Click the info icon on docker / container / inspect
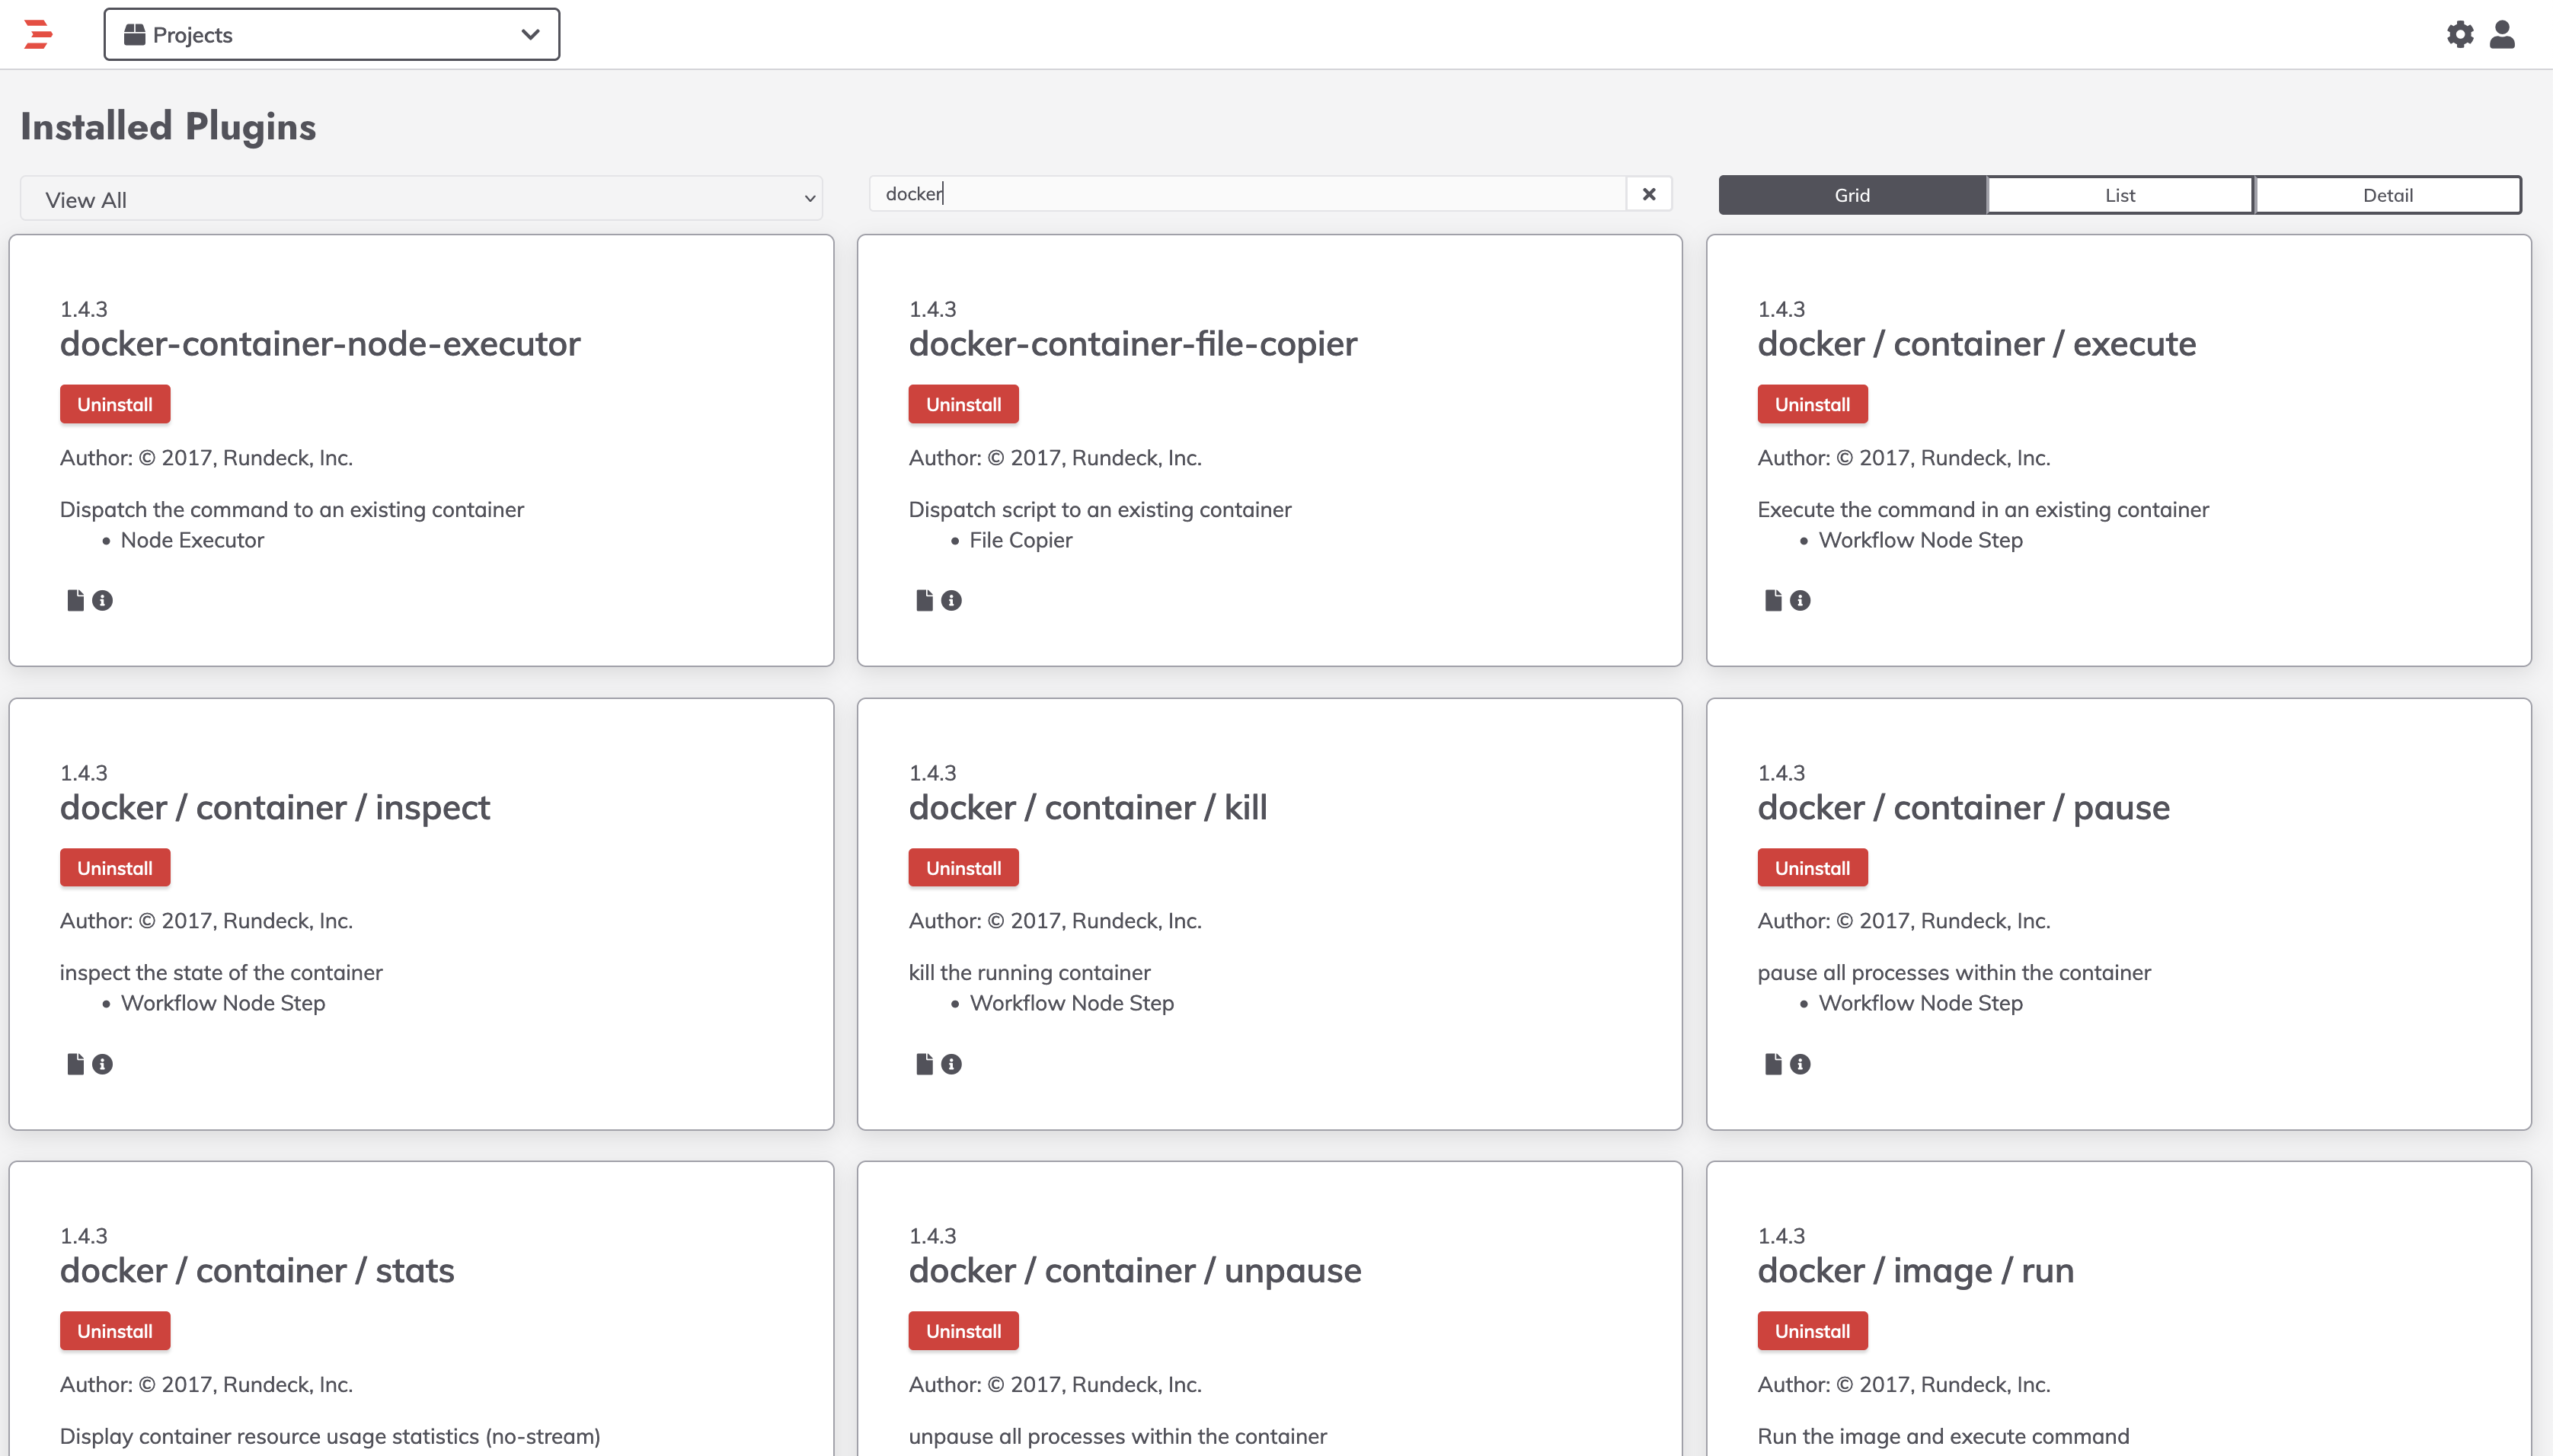The image size is (2553, 1456). click(102, 1063)
